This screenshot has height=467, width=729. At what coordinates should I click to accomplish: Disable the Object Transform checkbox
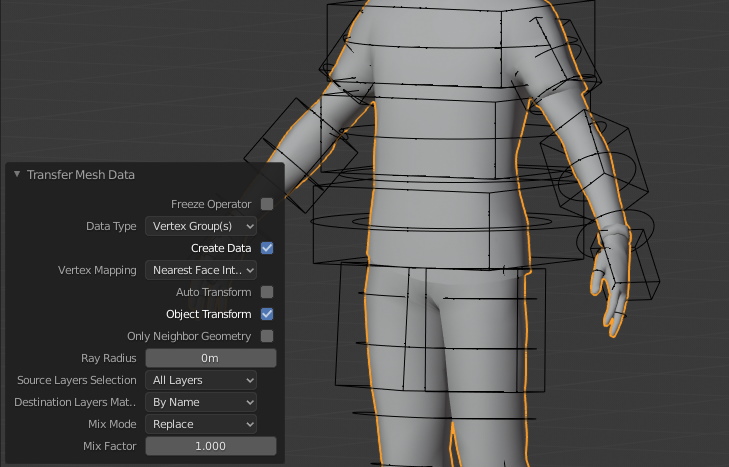267,314
